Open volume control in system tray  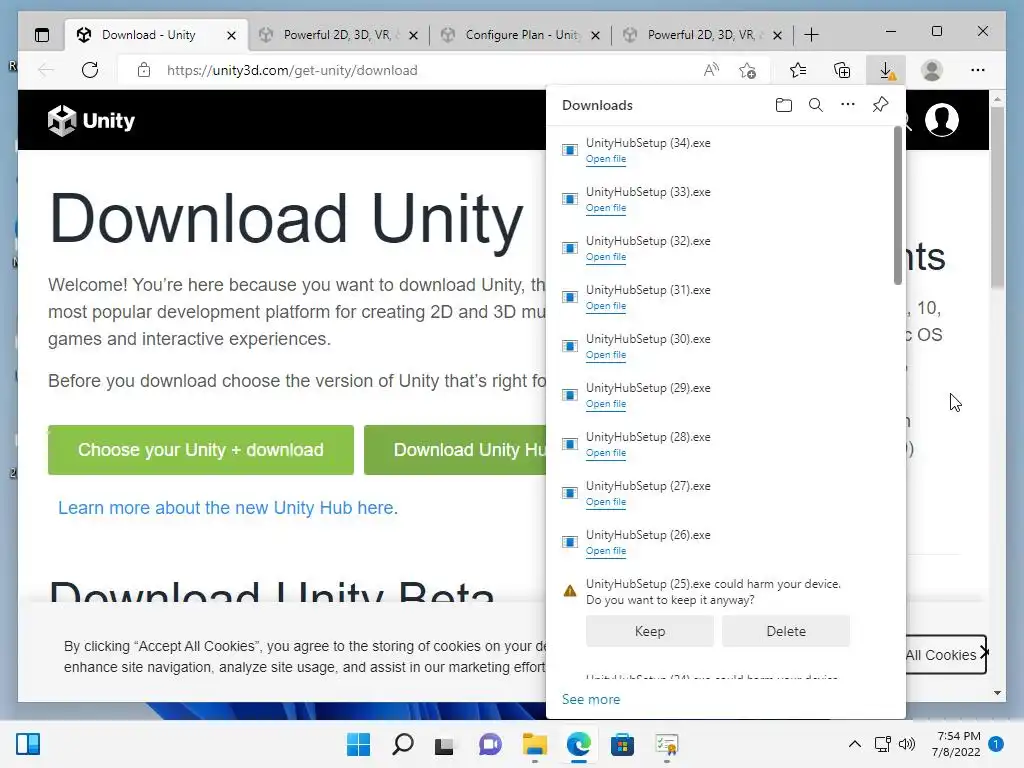tap(906, 744)
